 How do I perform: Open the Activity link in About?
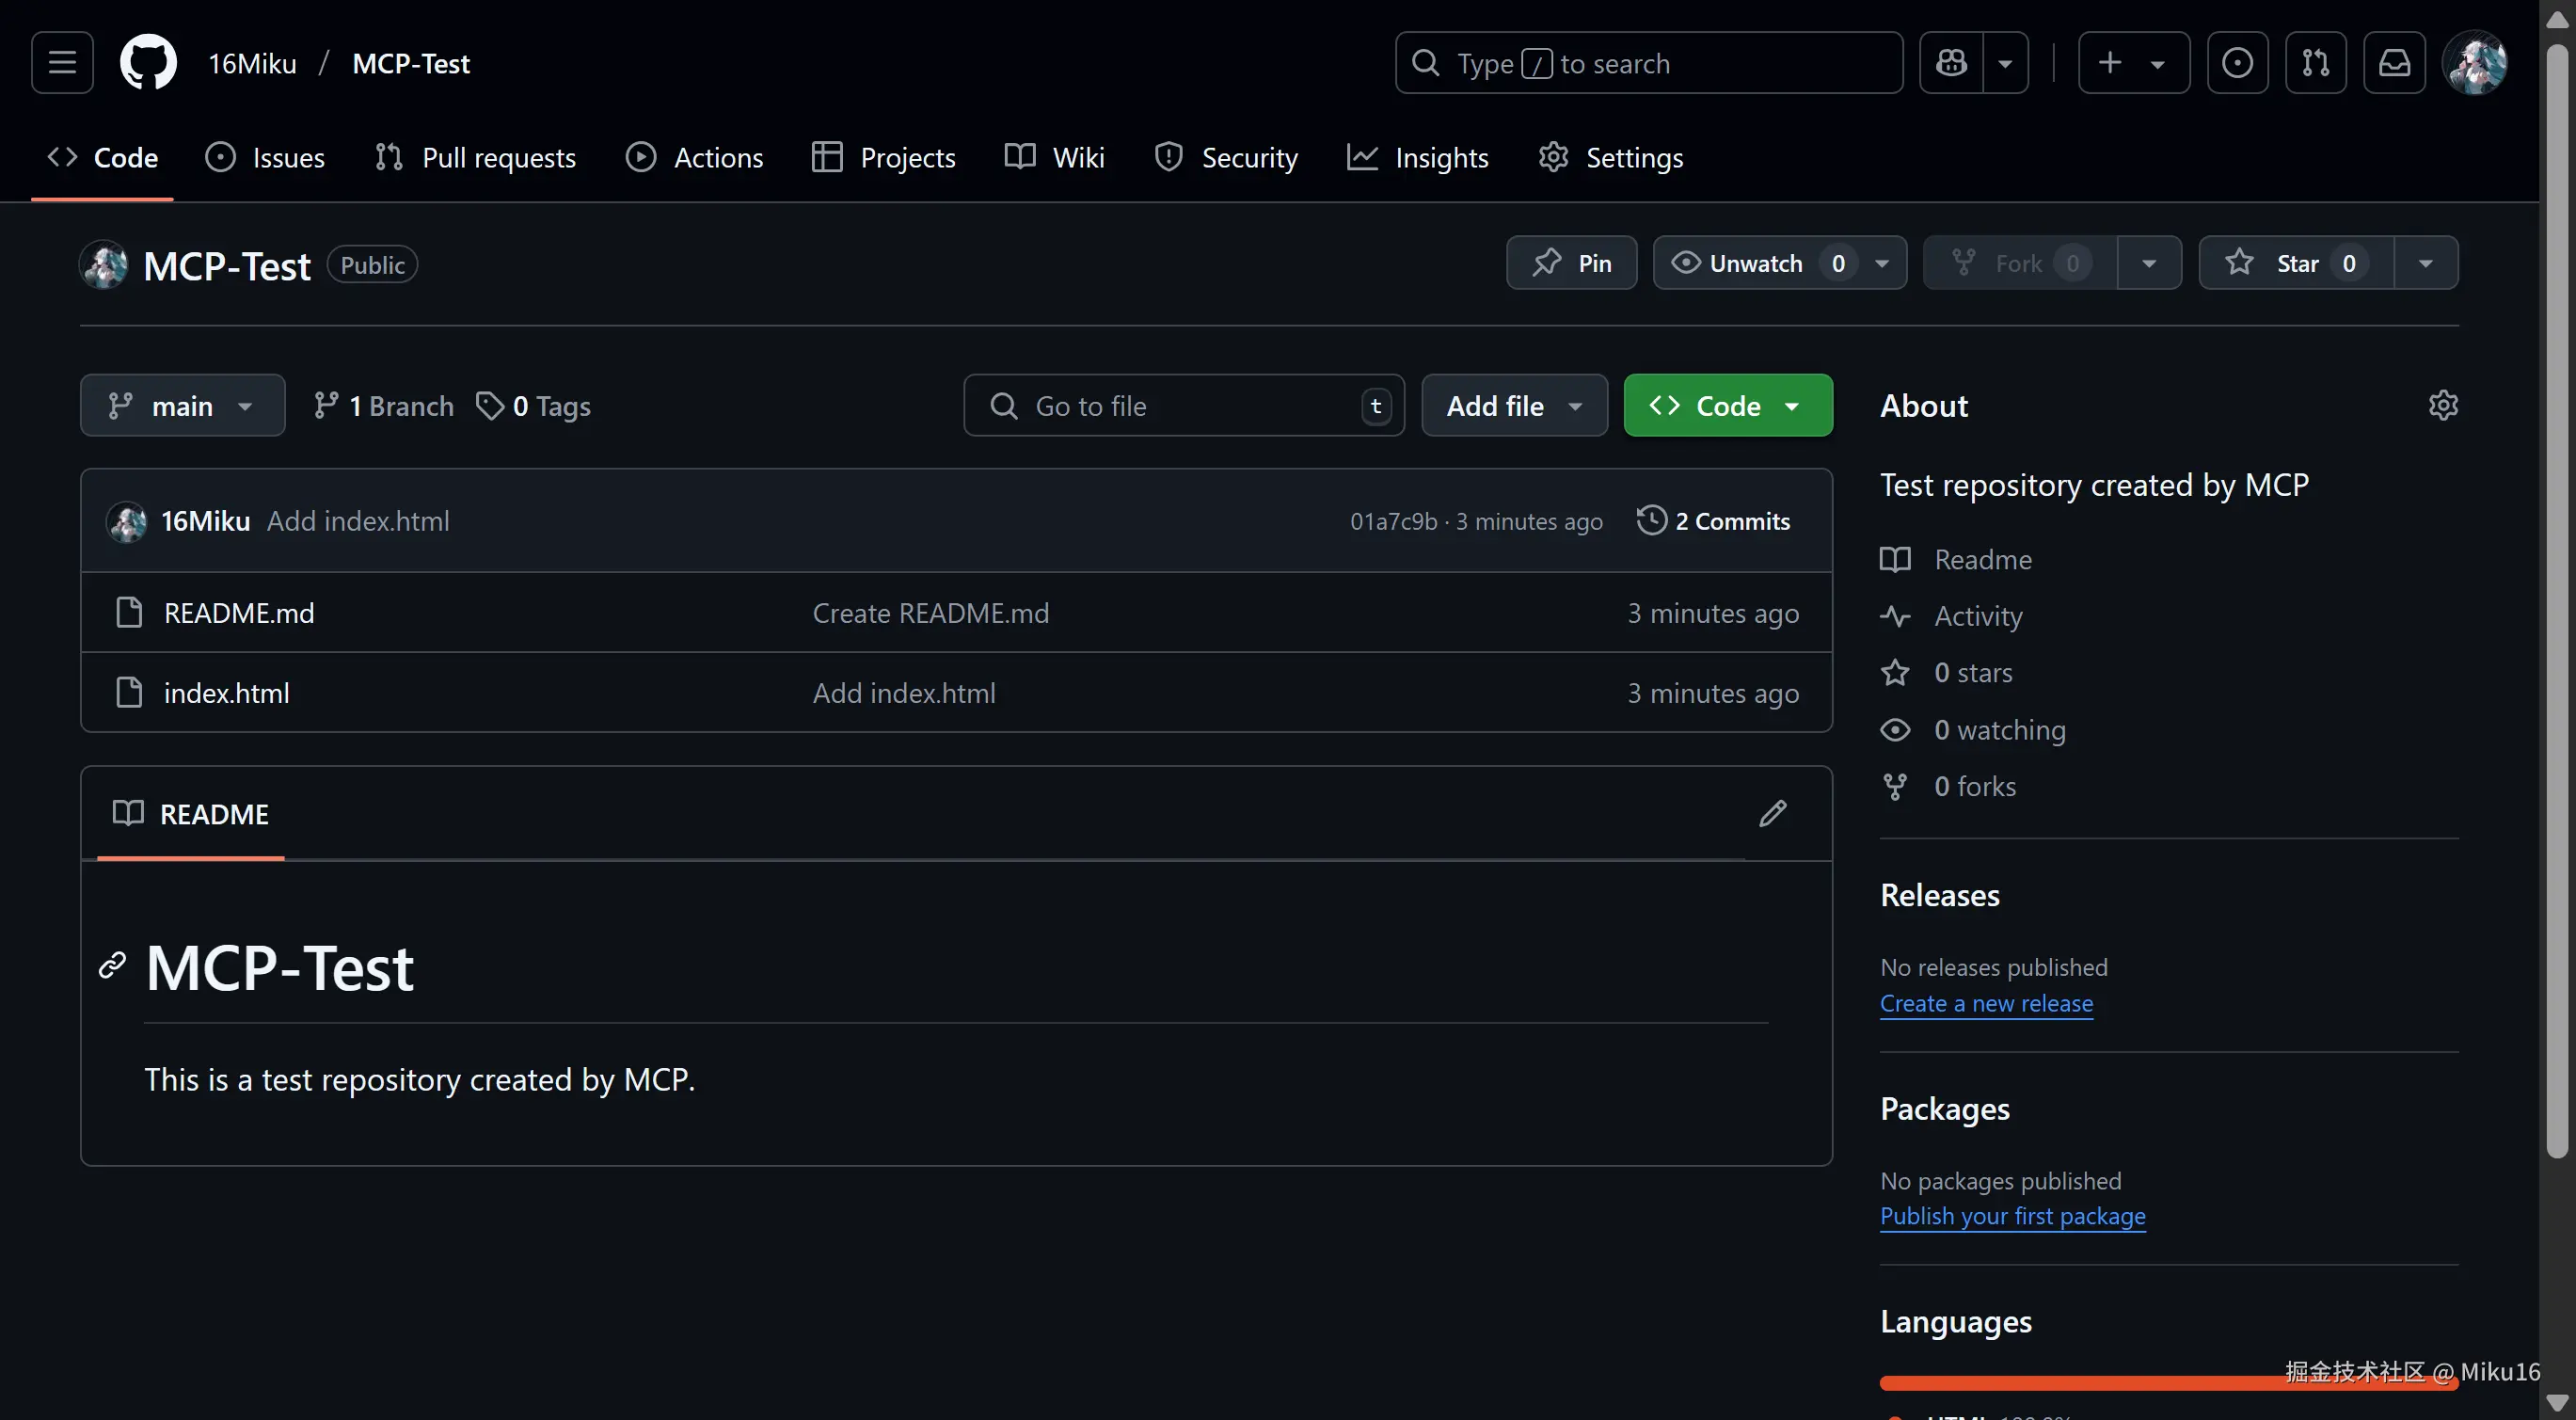[1978, 616]
